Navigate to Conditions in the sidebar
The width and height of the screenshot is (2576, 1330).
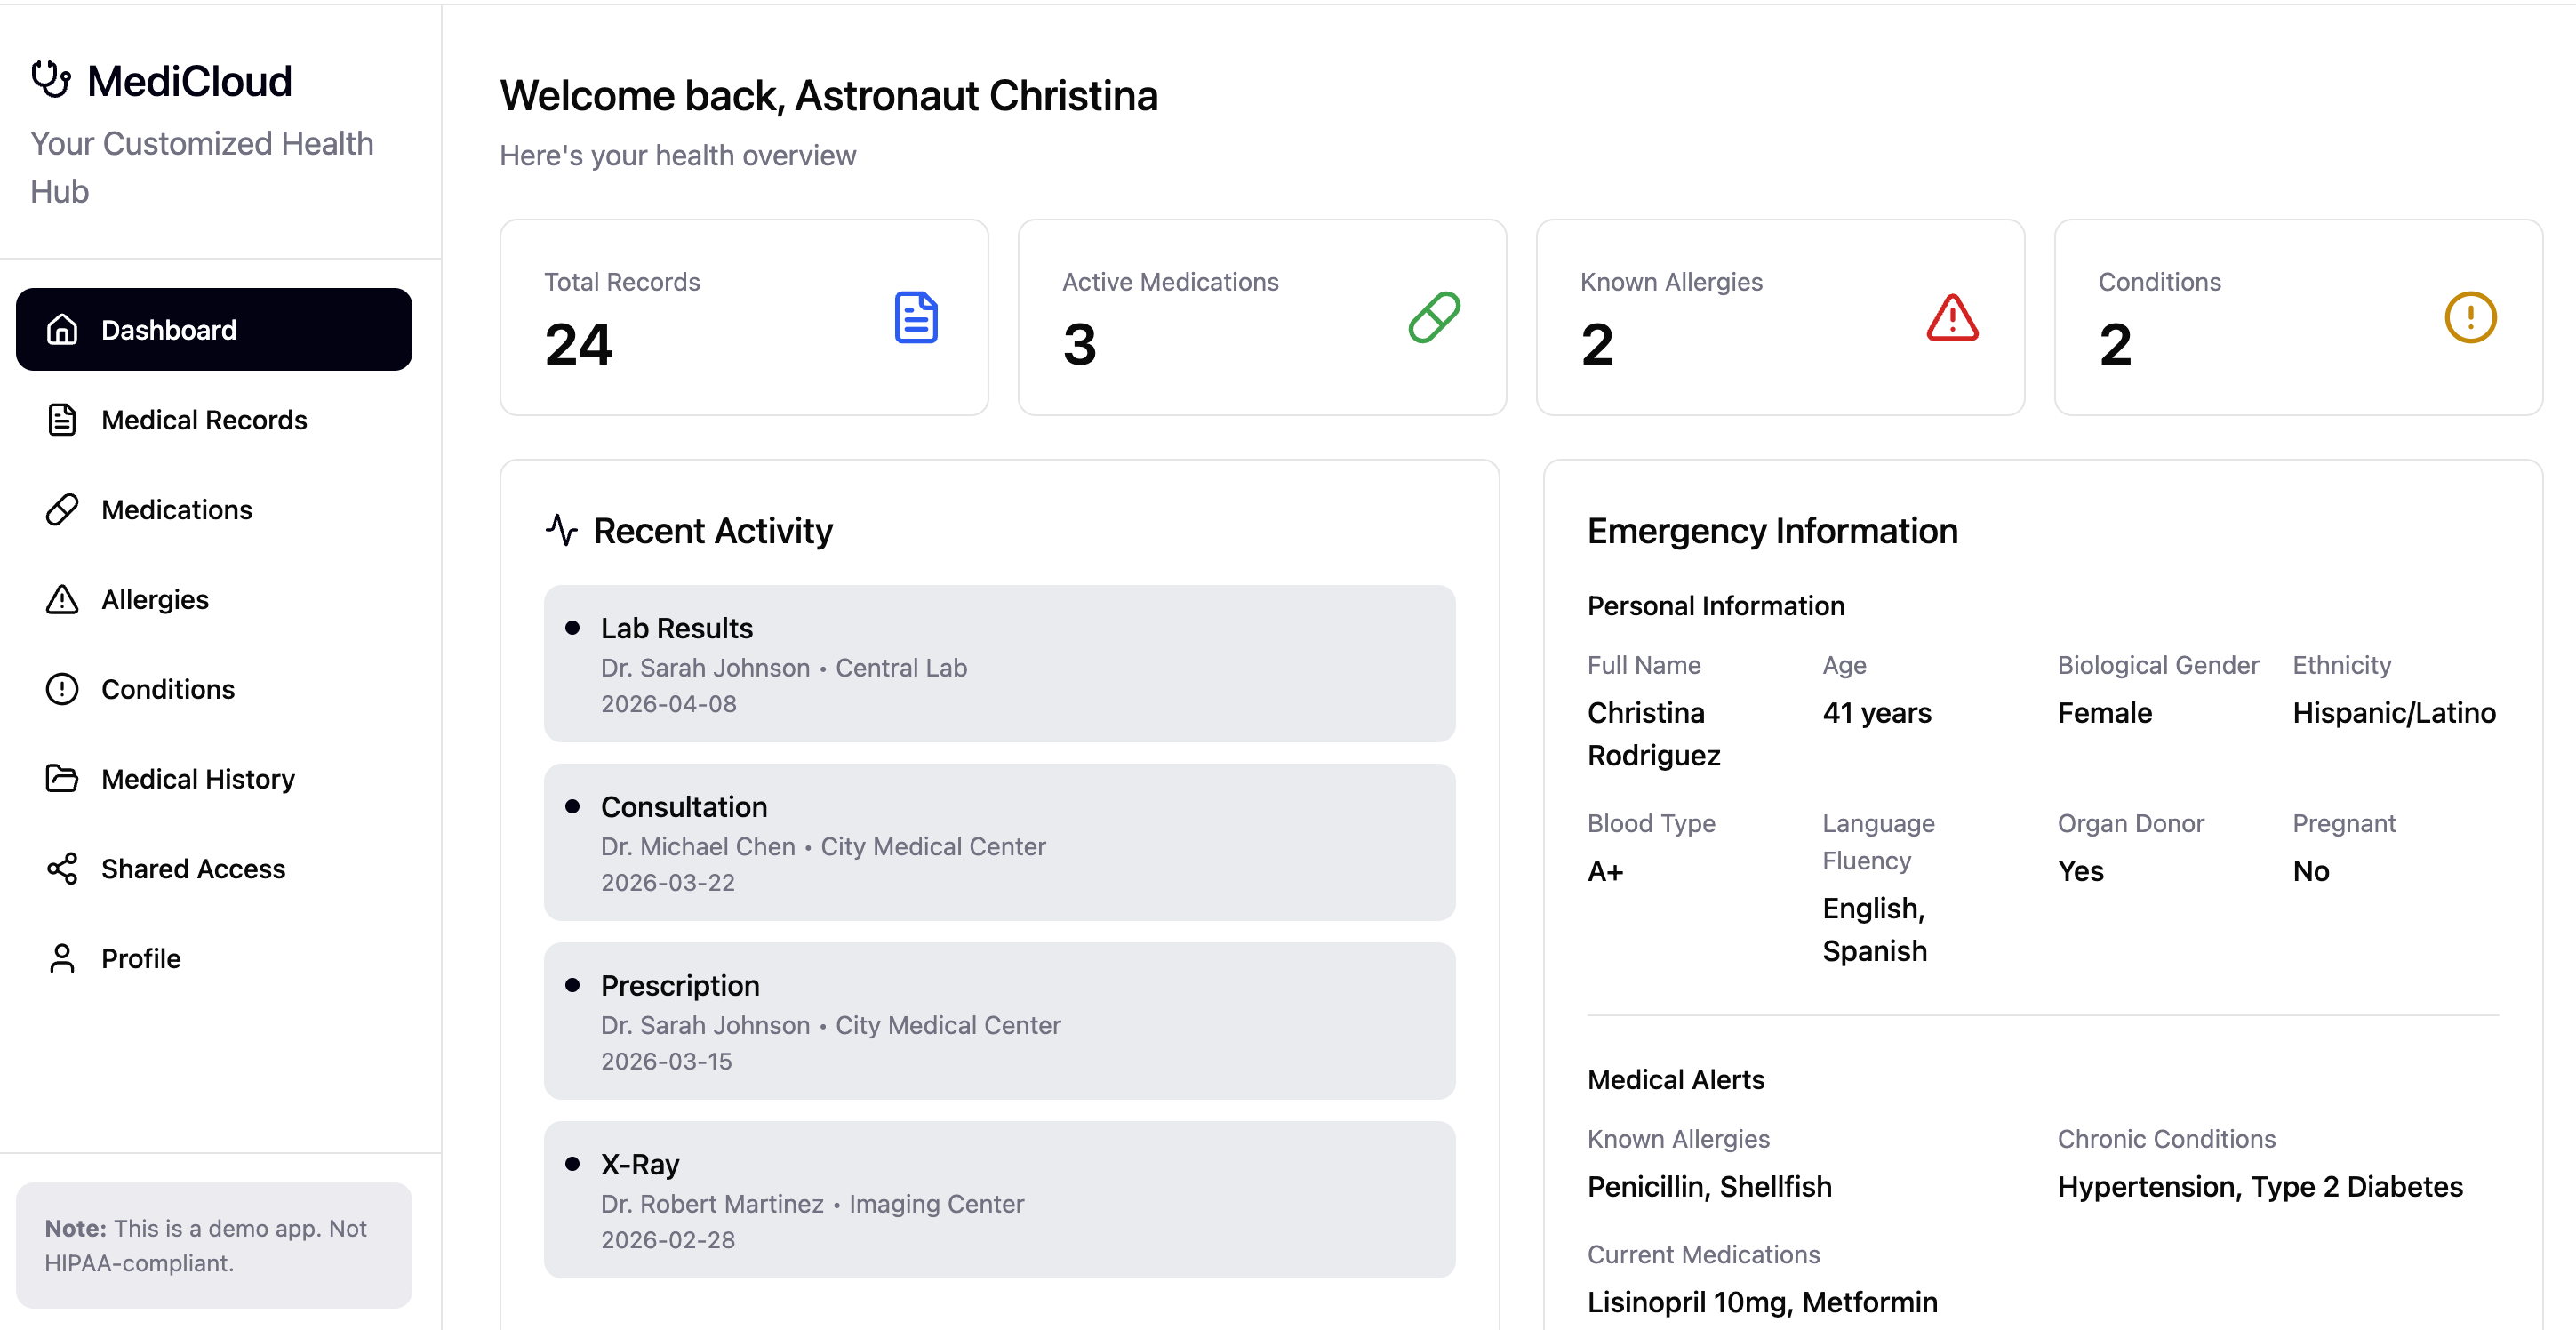click(x=168, y=689)
